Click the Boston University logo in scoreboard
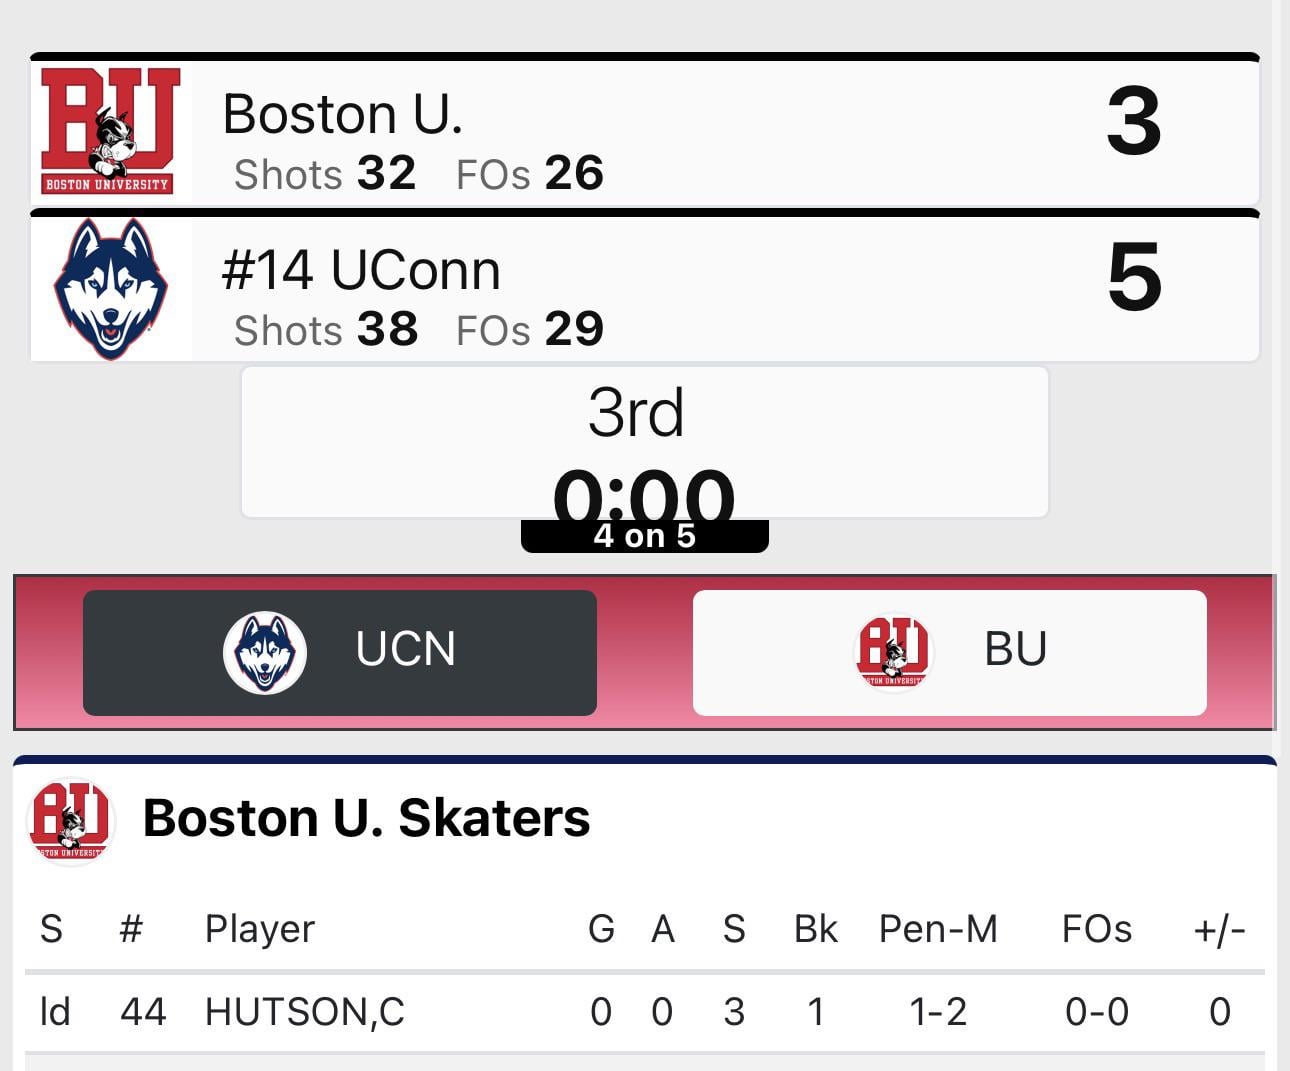The image size is (1290, 1071). click(110, 131)
